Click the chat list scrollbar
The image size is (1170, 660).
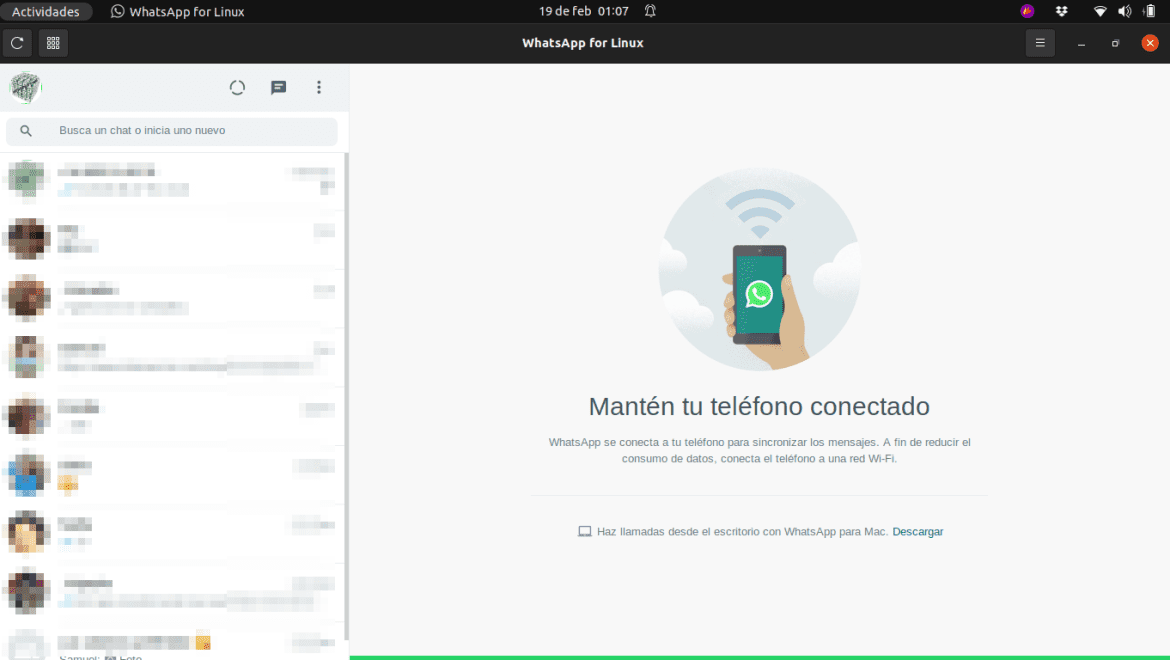(x=345, y=395)
